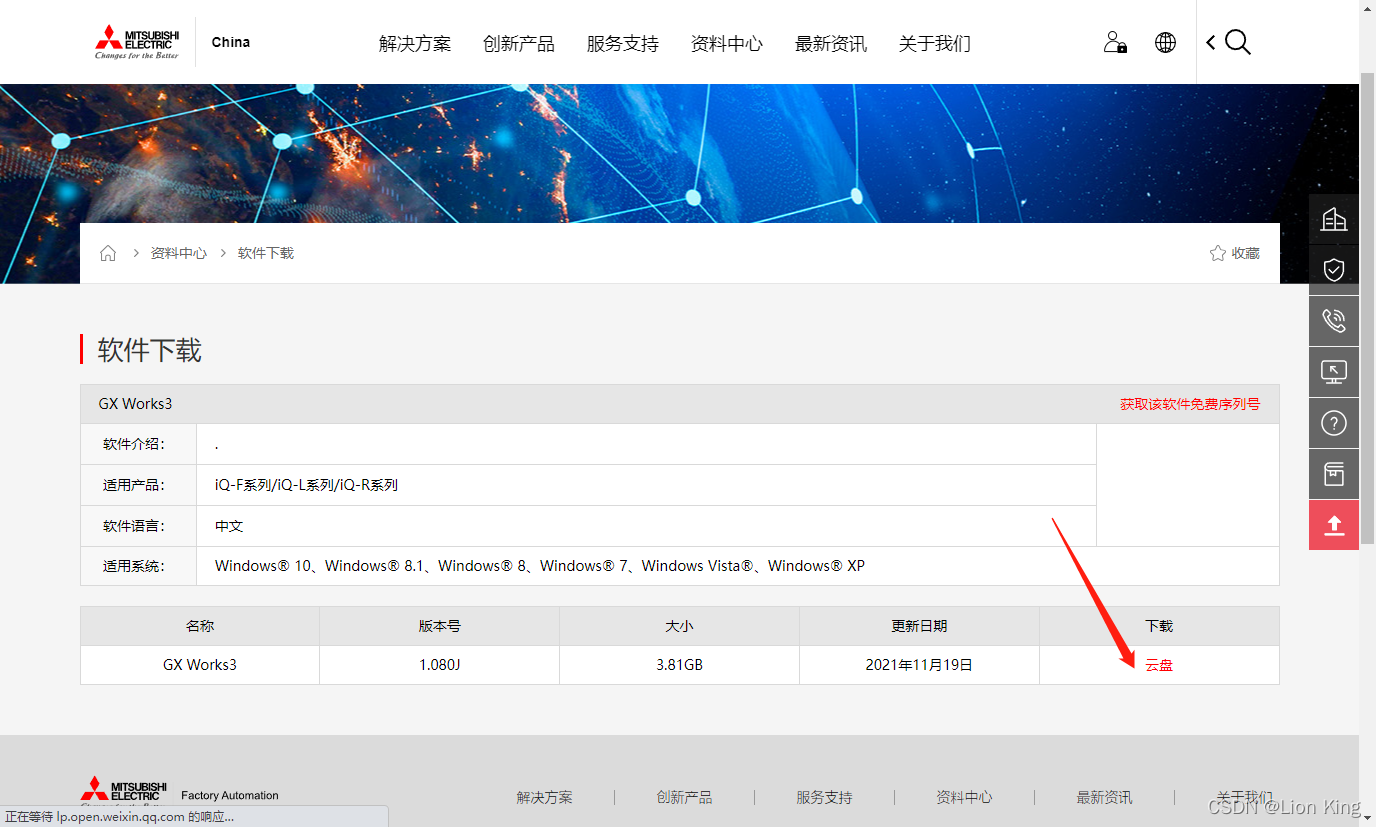This screenshot has height=827, width=1376.
Task: Click the question mark help icon
Action: [1334, 423]
